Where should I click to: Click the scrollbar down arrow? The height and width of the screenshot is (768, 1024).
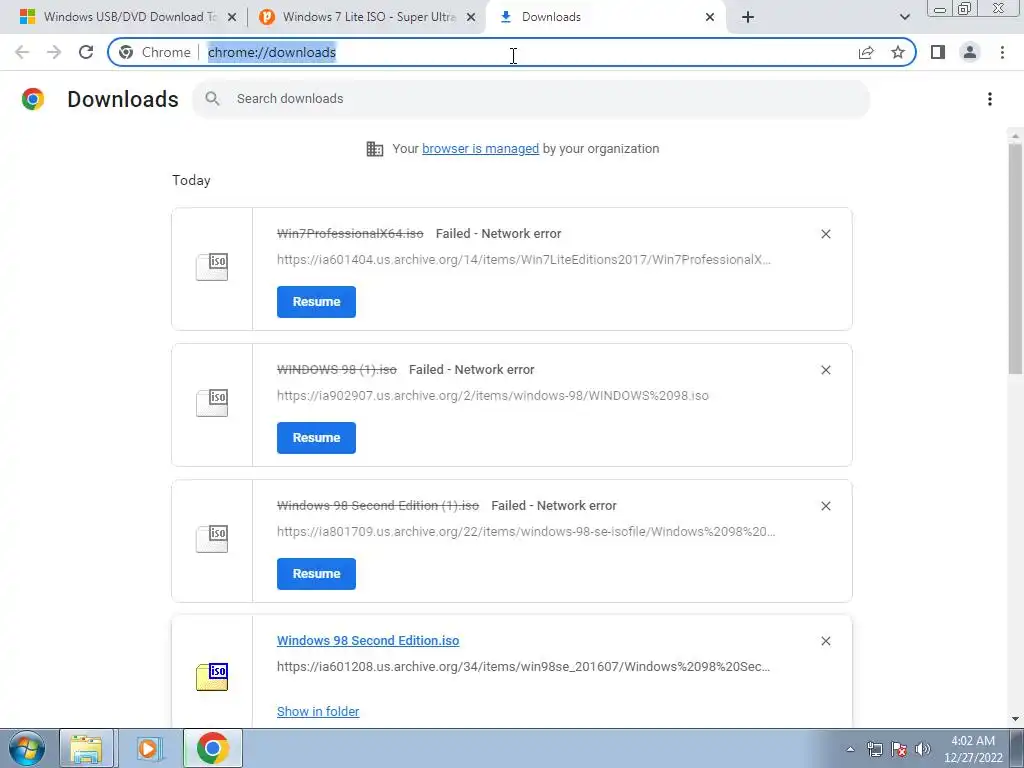(x=1015, y=719)
